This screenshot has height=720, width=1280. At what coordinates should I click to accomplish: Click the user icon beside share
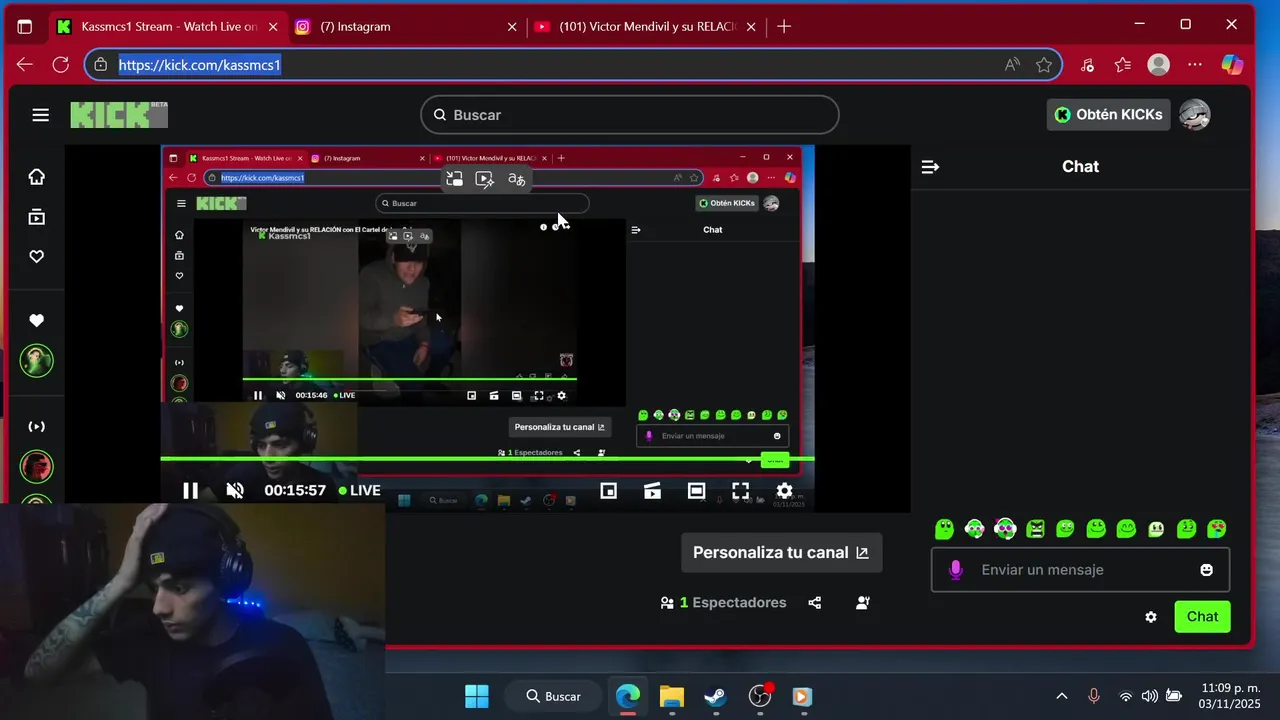[863, 603]
